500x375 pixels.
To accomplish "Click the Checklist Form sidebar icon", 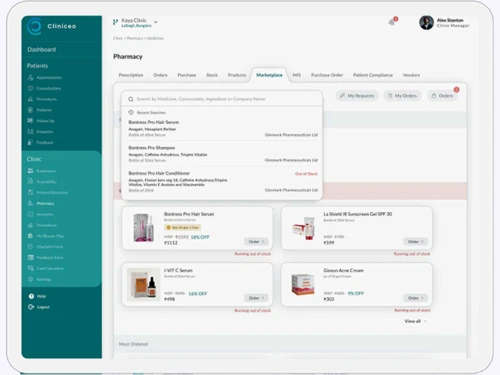I will click(x=30, y=247).
